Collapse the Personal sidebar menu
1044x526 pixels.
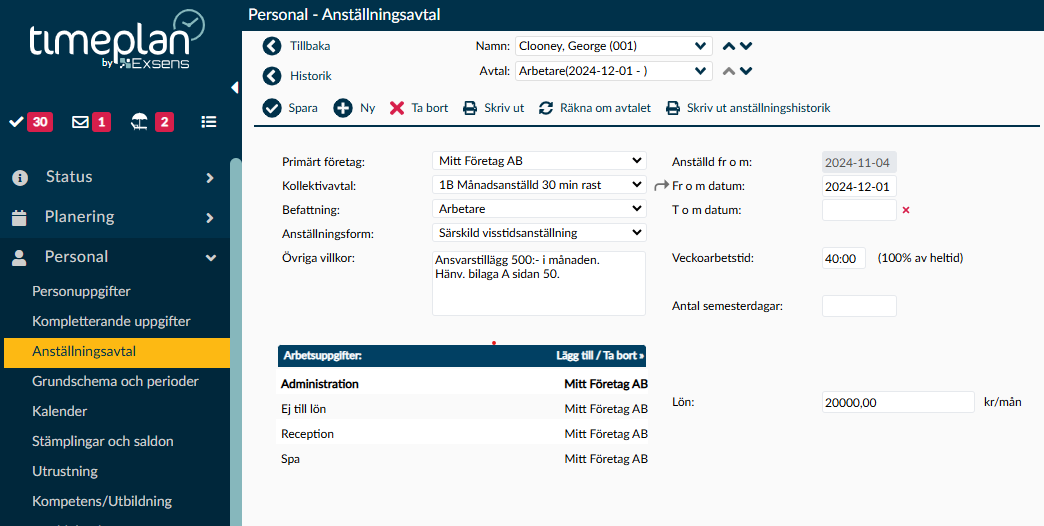(x=115, y=257)
